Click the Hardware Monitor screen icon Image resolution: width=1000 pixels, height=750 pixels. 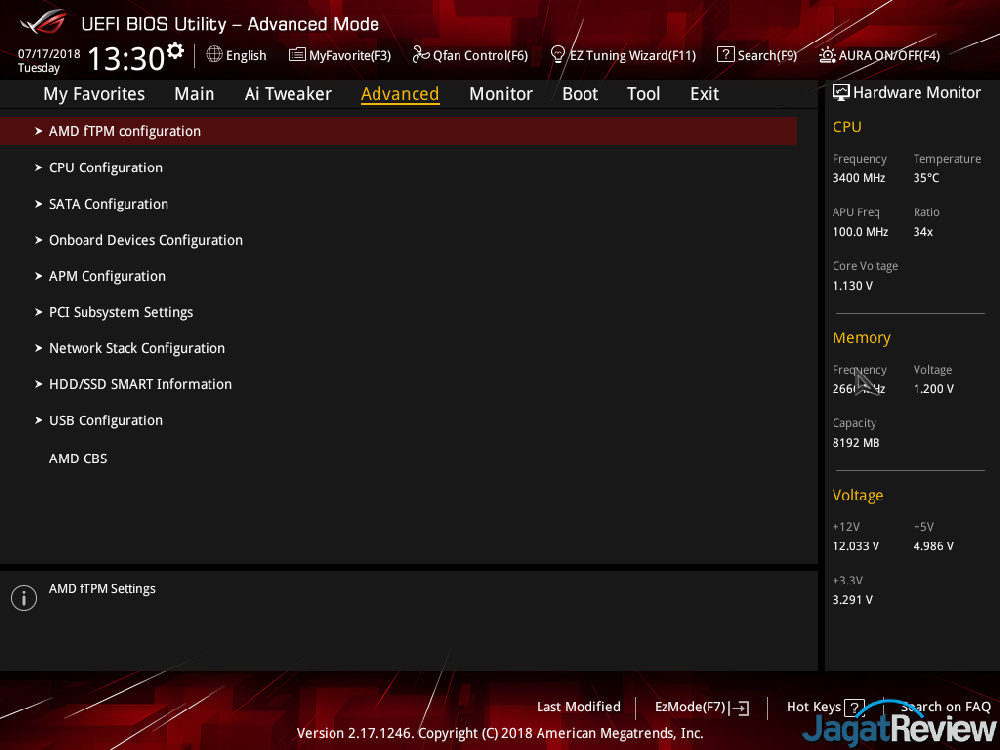pos(841,92)
